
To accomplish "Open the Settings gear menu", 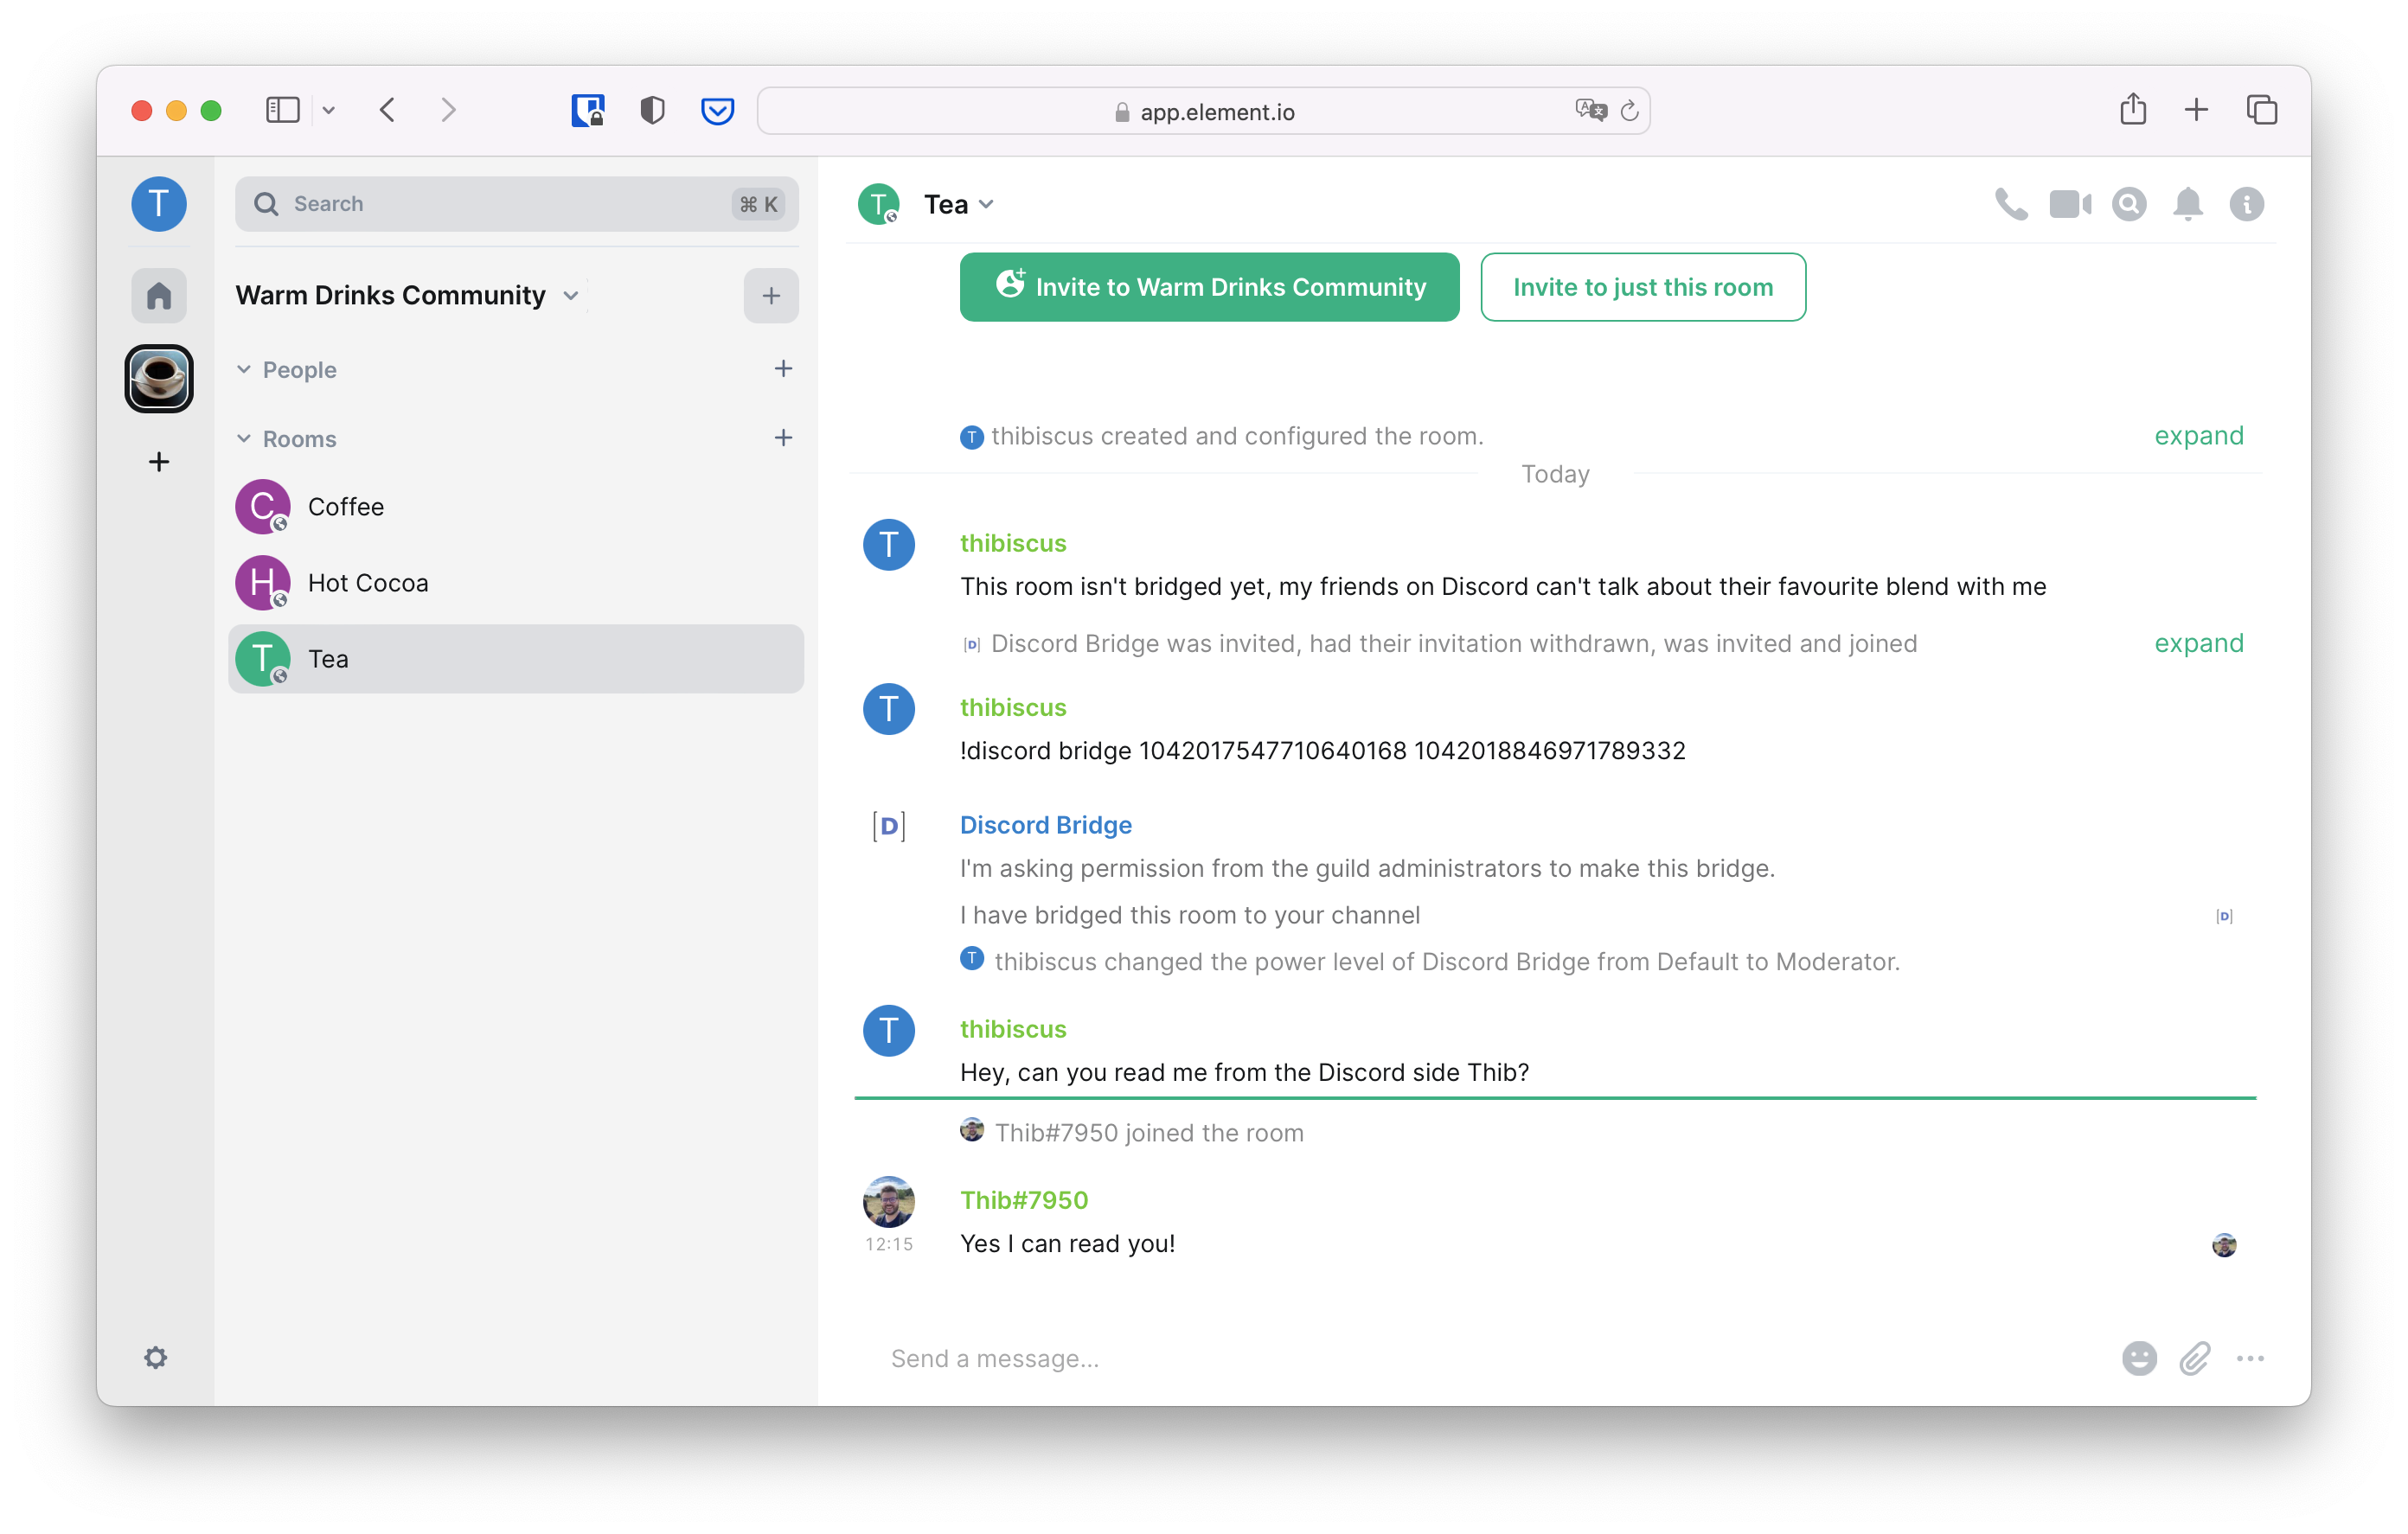I will pos(157,1357).
